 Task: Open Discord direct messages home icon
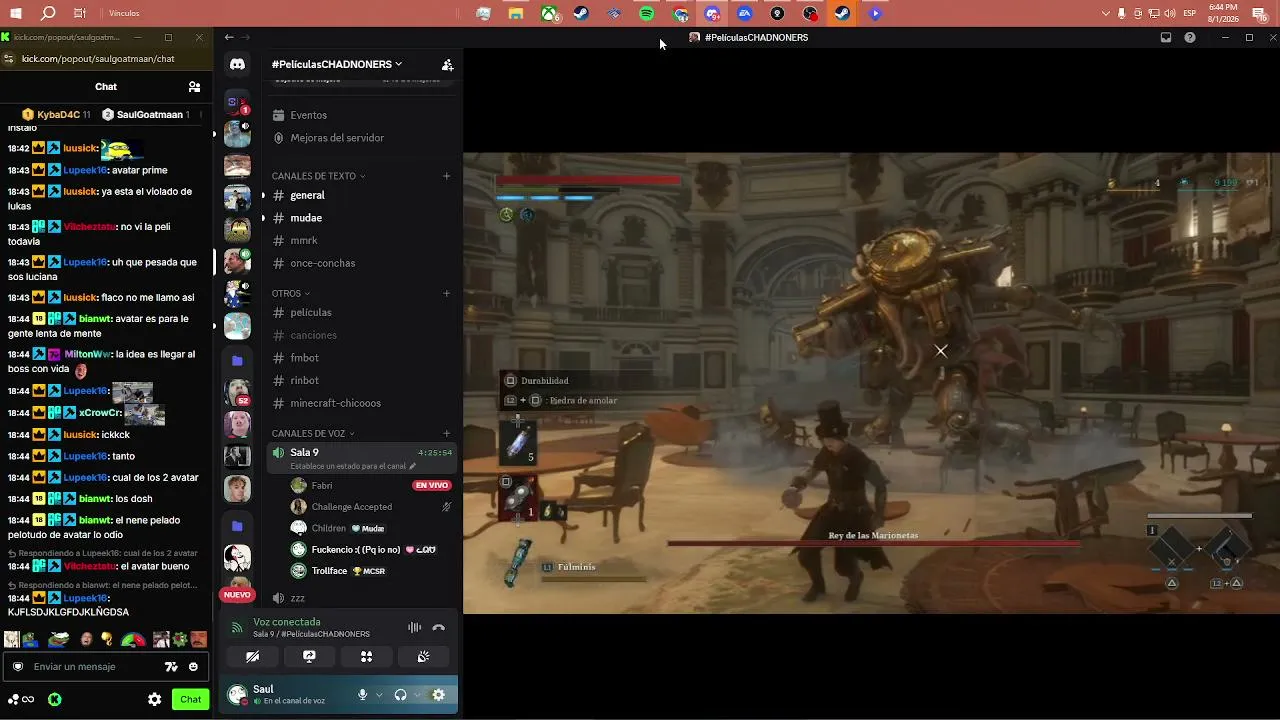237,64
